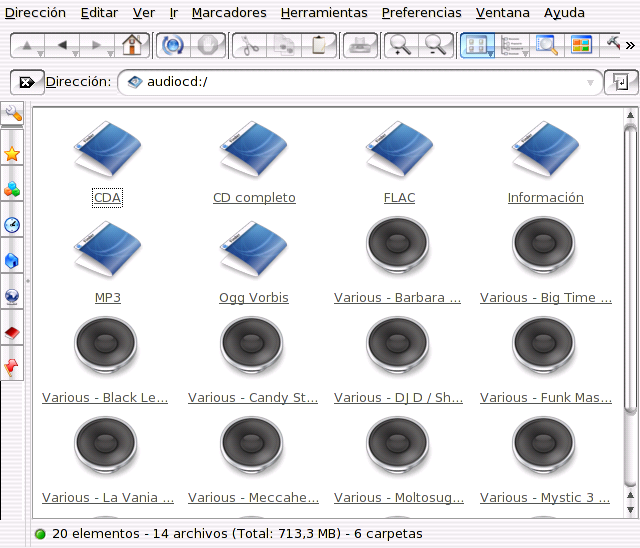Click the Stop loading hand icon
Viewport: 640px width, 548px height.
(208, 45)
